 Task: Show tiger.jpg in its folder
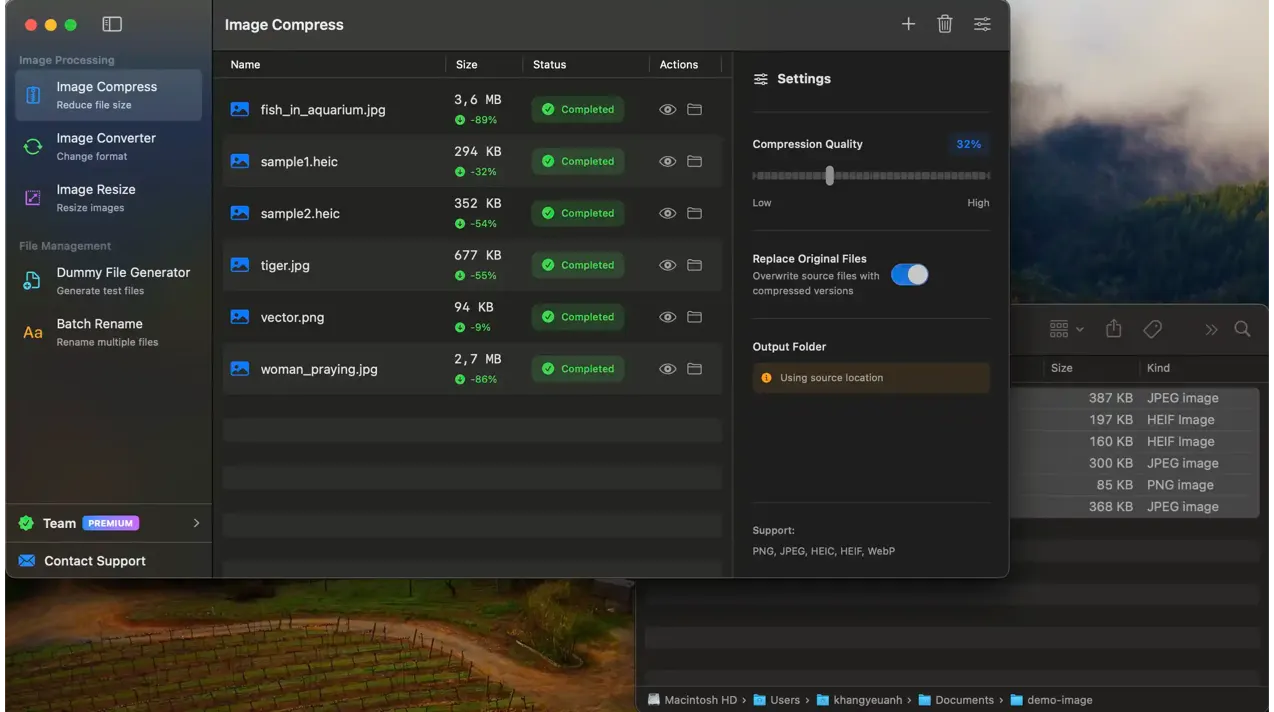click(x=694, y=265)
